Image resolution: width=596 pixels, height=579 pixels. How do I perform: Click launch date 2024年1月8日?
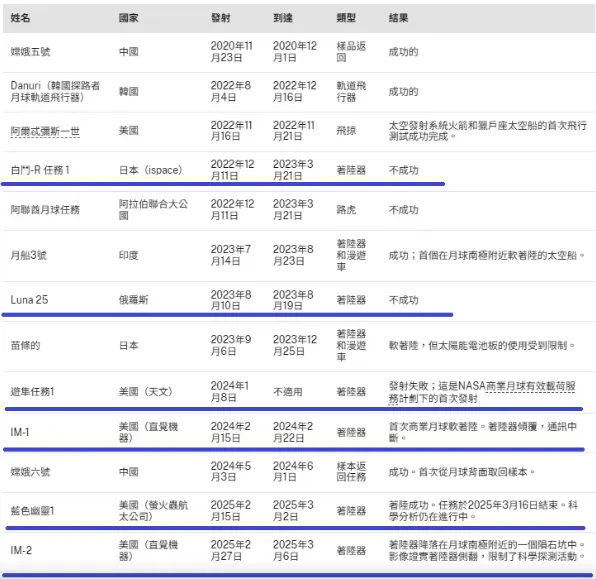coord(230,392)
